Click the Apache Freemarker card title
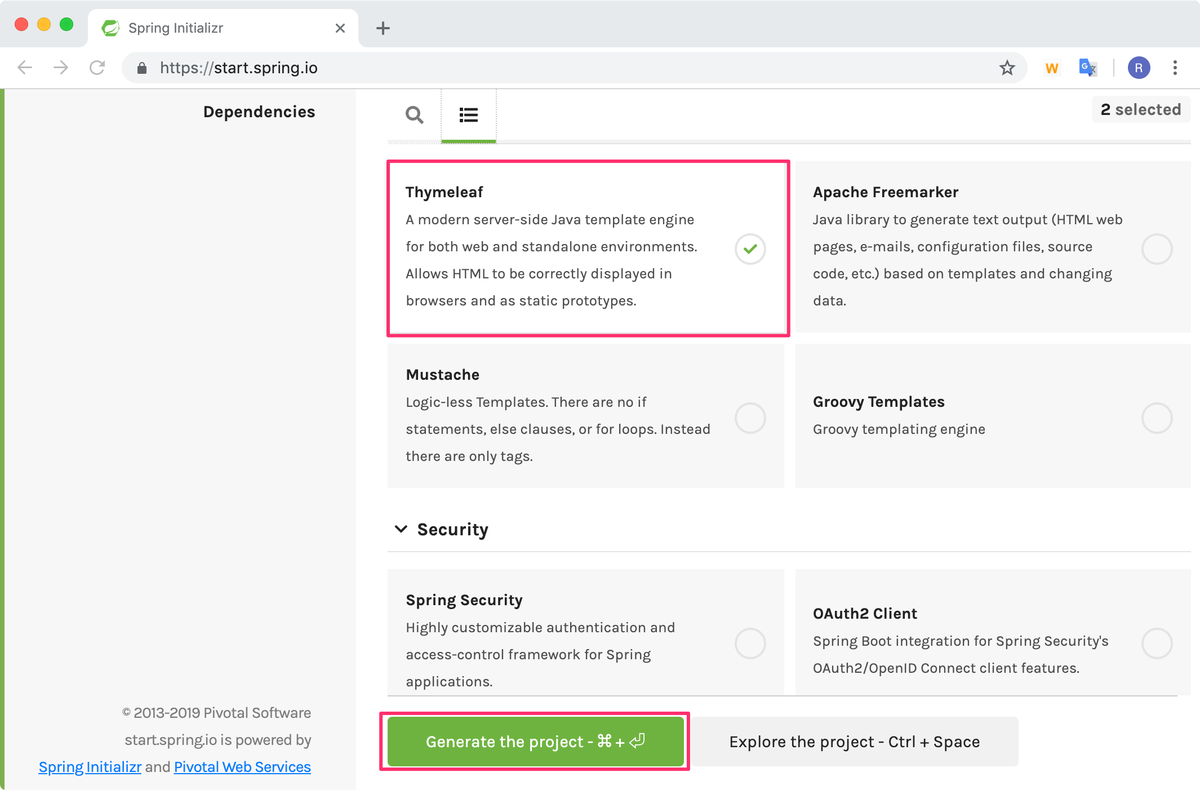1200x790 pixels. tap(885, 192)
